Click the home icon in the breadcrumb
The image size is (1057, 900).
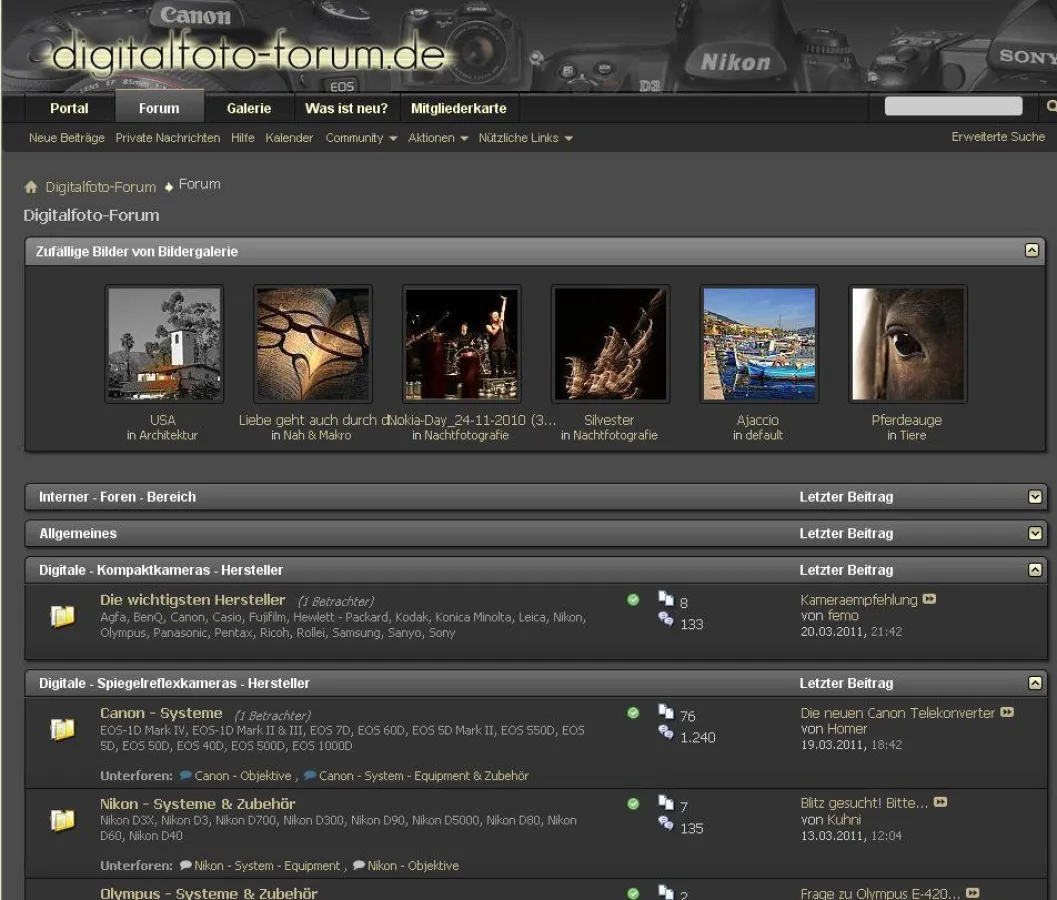(x=31, y=187)
